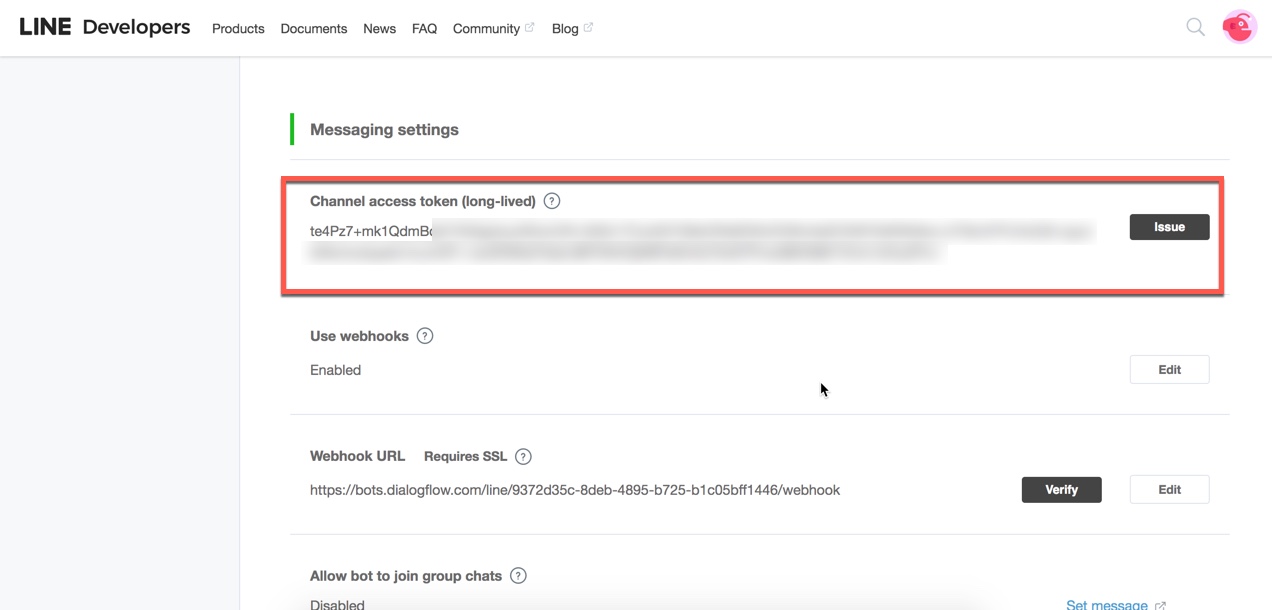Click help icon beside Channel access token
The image size is (1272, 610).
click(552, 201)
